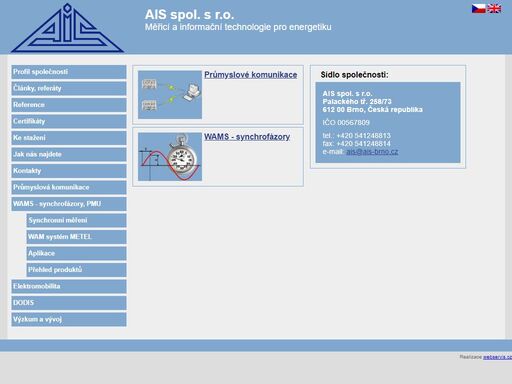
Task: Open DODIS menu item
Action: tap(69, 303)
